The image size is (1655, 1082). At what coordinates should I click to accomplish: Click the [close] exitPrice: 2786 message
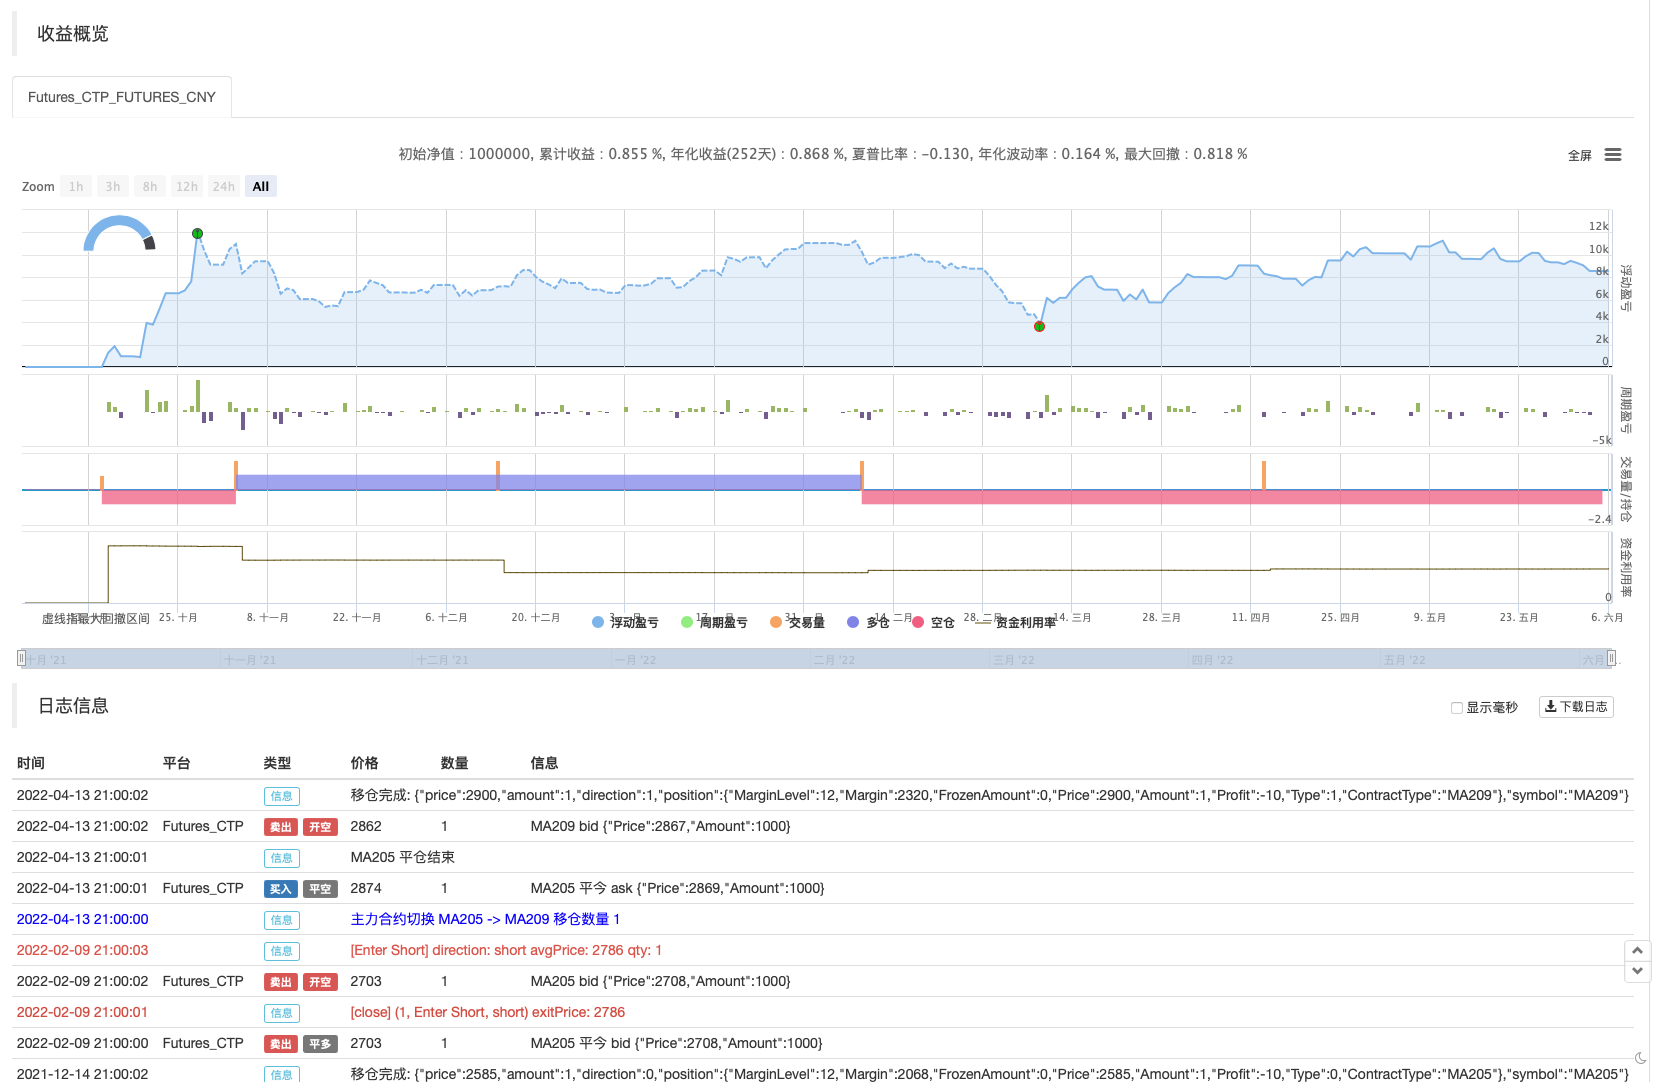point(487,1012)
